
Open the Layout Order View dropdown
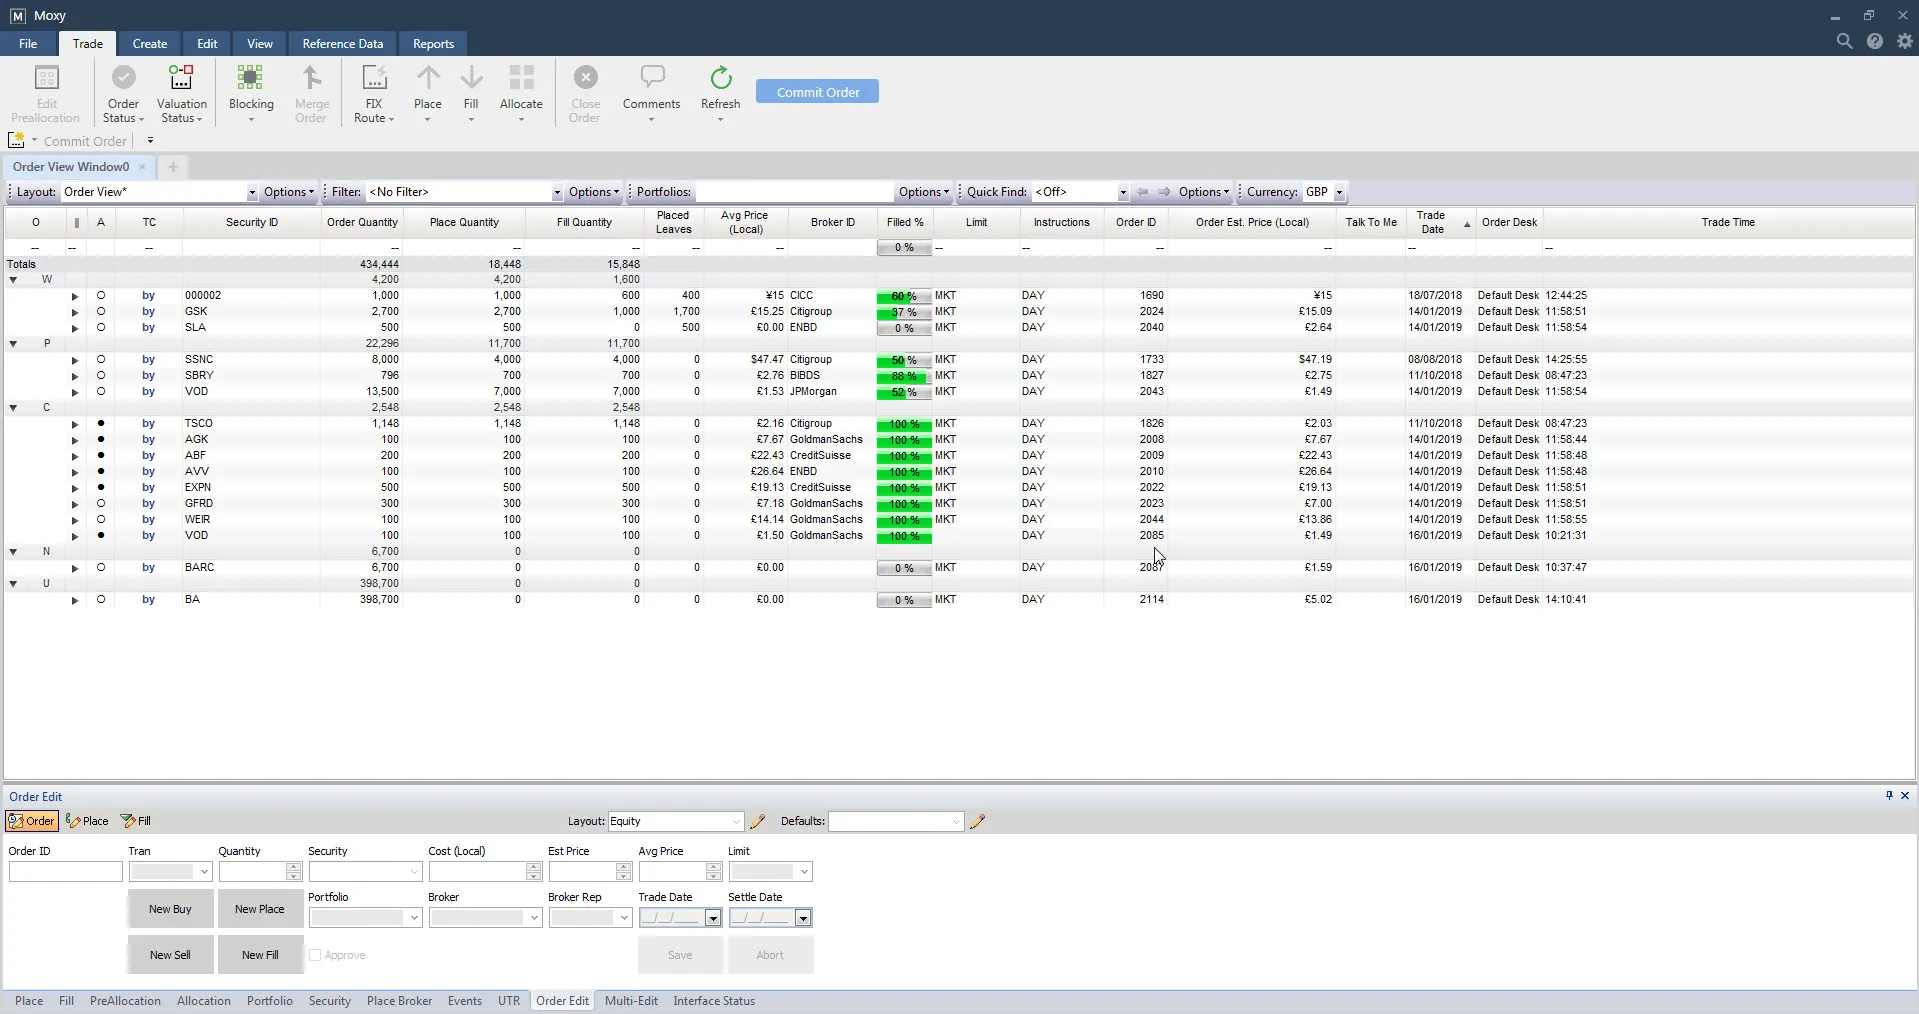point(252,192)
